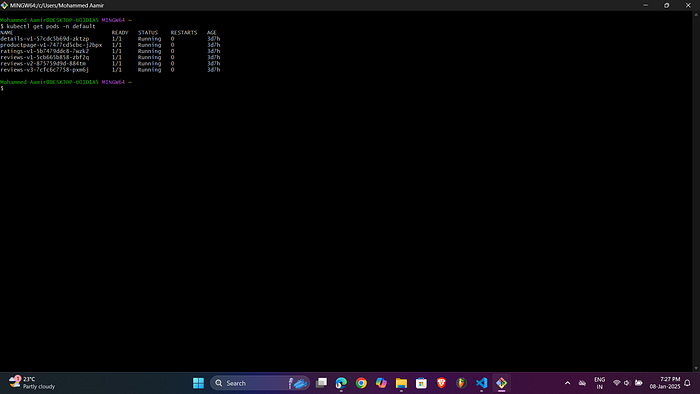Click the taskbar Search box
The width and height of the screenshot is (700, 394).
[260, 383]
